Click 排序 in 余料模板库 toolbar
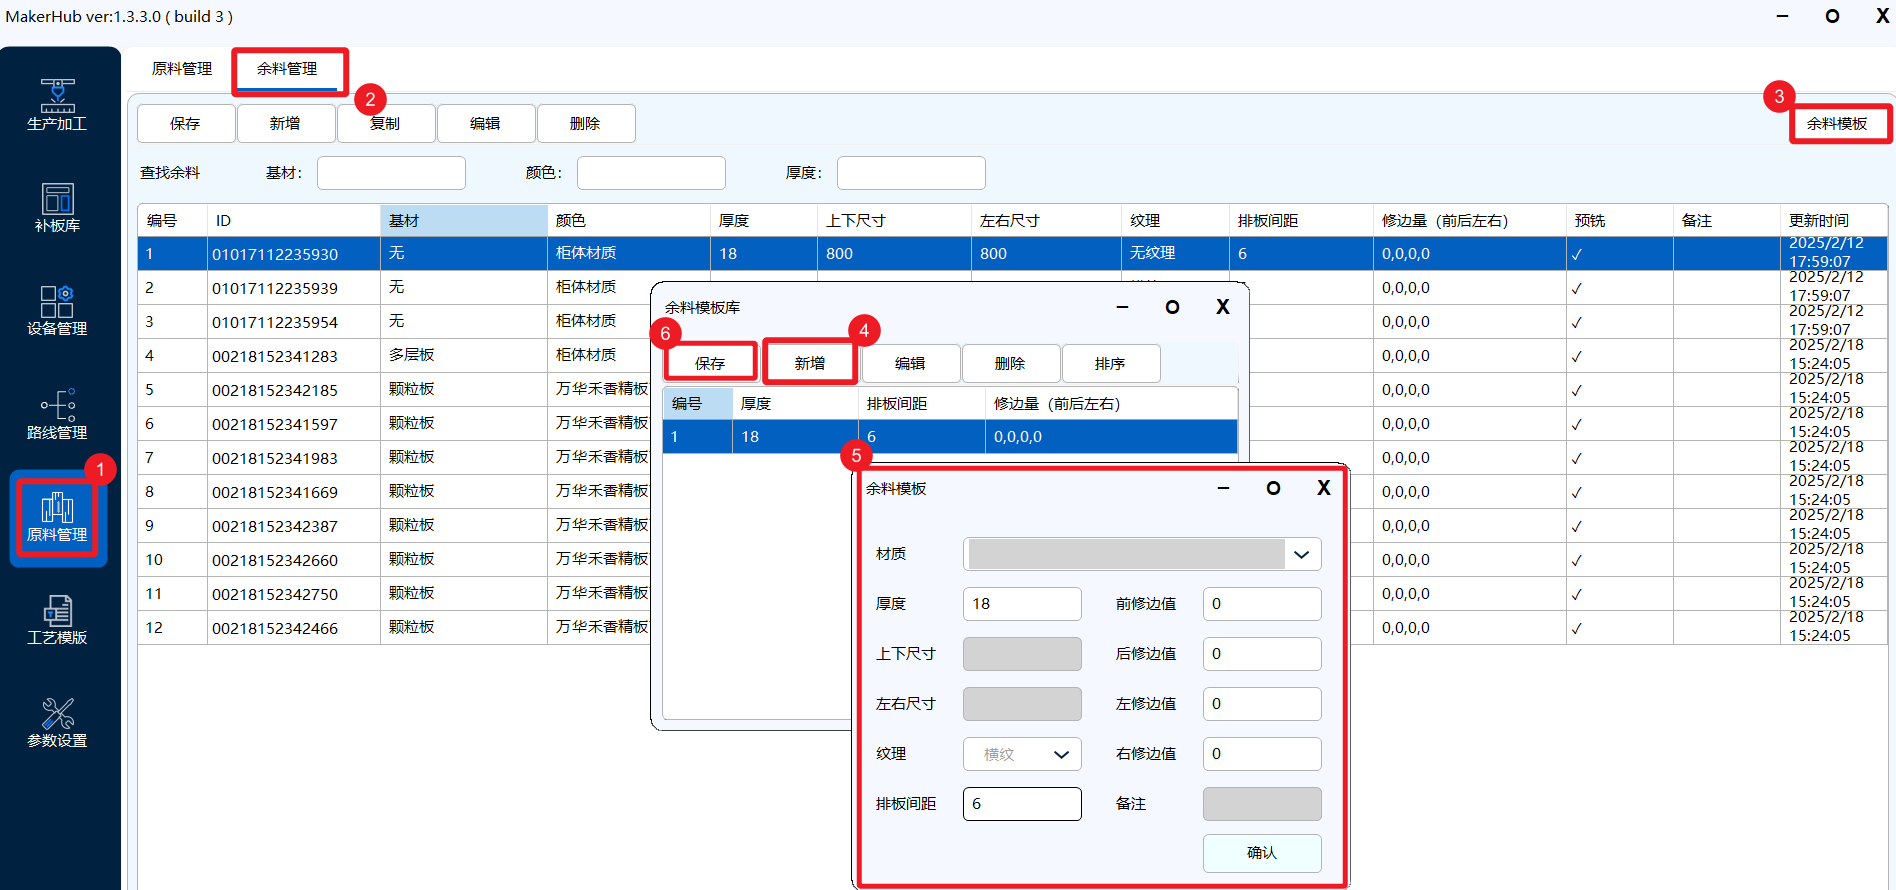This screenshot has height=890, width=1896. coord(1110,364)
